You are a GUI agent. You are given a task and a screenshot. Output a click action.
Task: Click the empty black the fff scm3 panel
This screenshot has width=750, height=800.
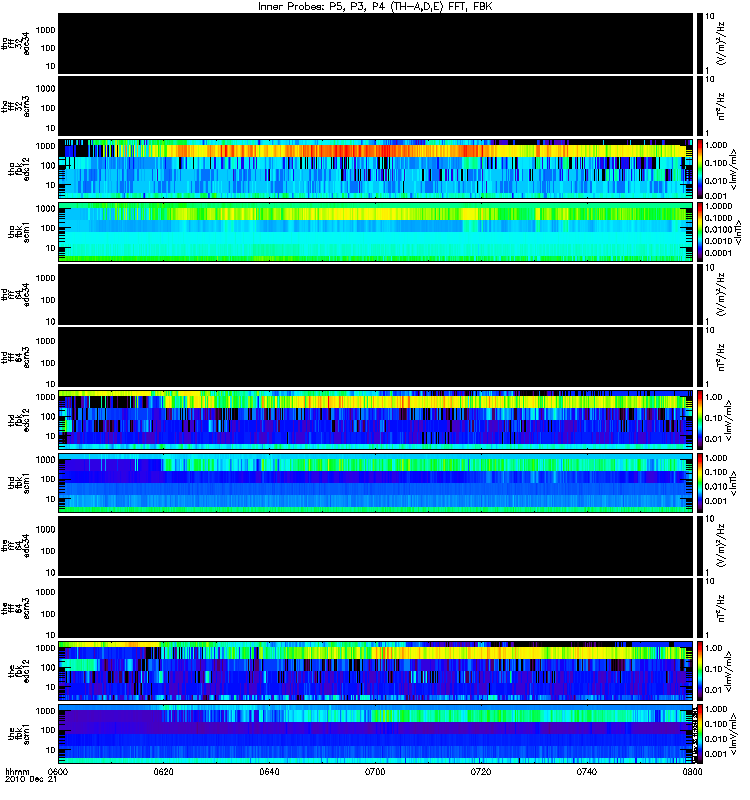pos(375,608)
